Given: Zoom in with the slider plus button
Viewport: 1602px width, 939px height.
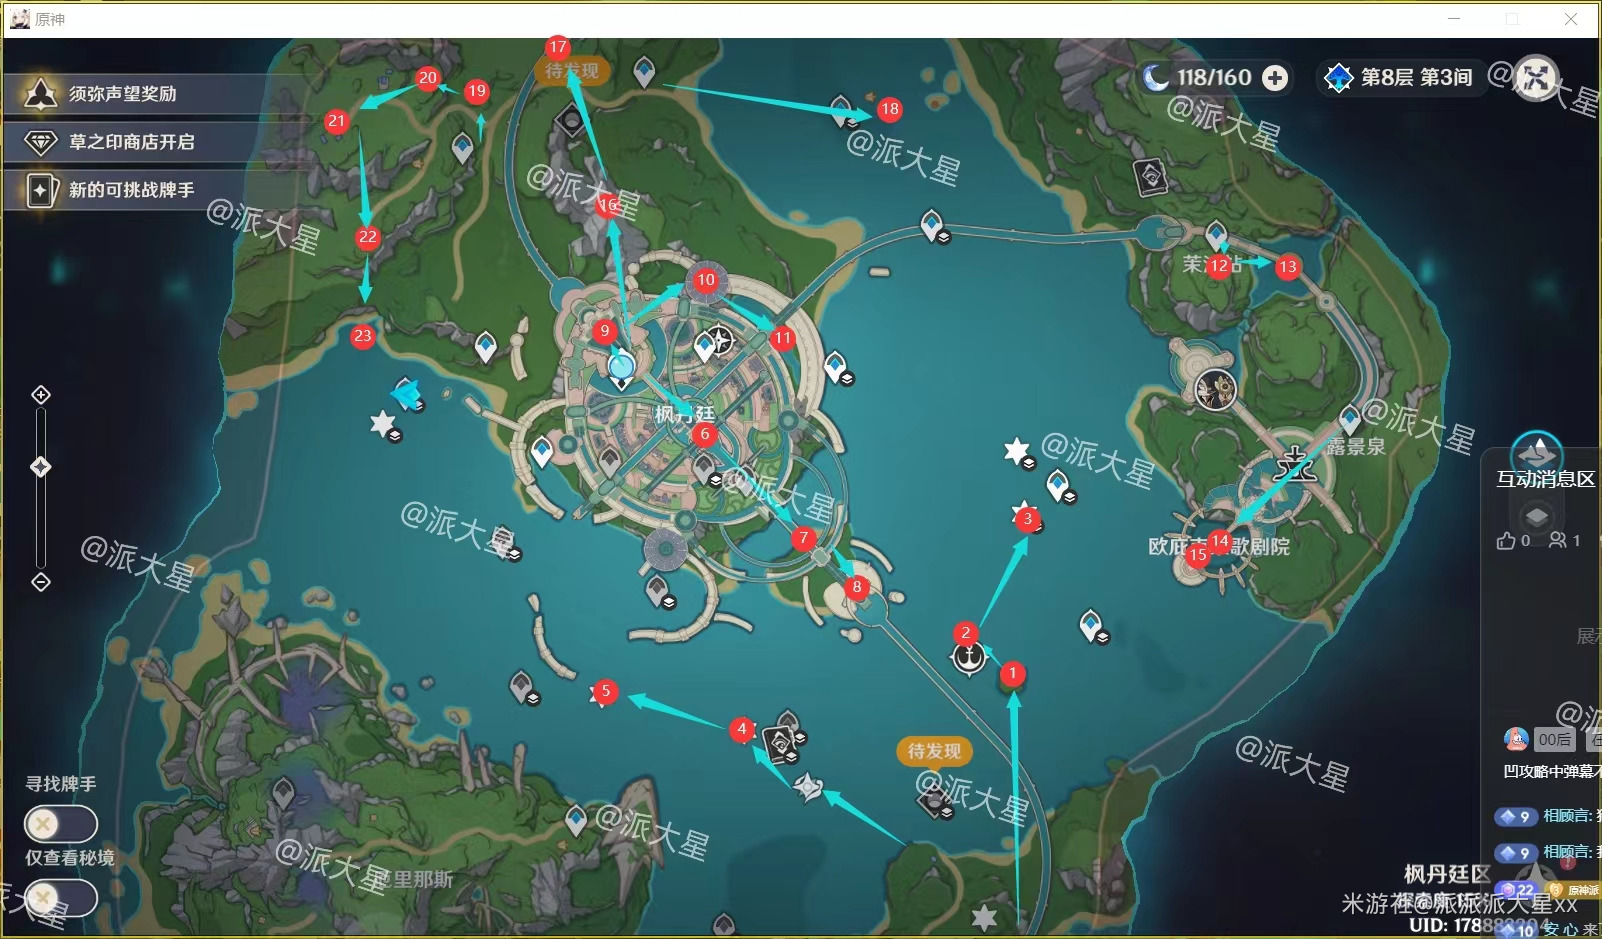Looking at the screenshot, I should (41, 395).
